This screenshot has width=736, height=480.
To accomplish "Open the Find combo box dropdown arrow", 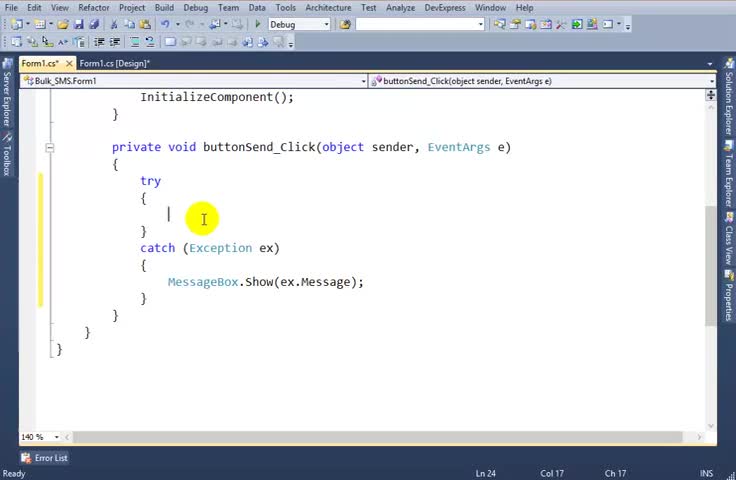I will (x=481, y=24).
